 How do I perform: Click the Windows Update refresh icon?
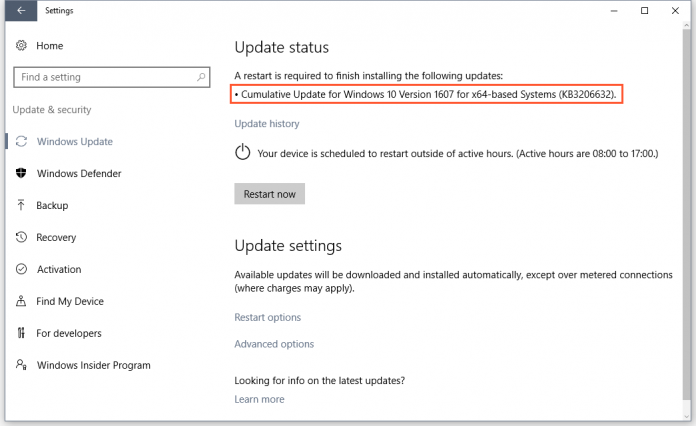click(21, 141)
